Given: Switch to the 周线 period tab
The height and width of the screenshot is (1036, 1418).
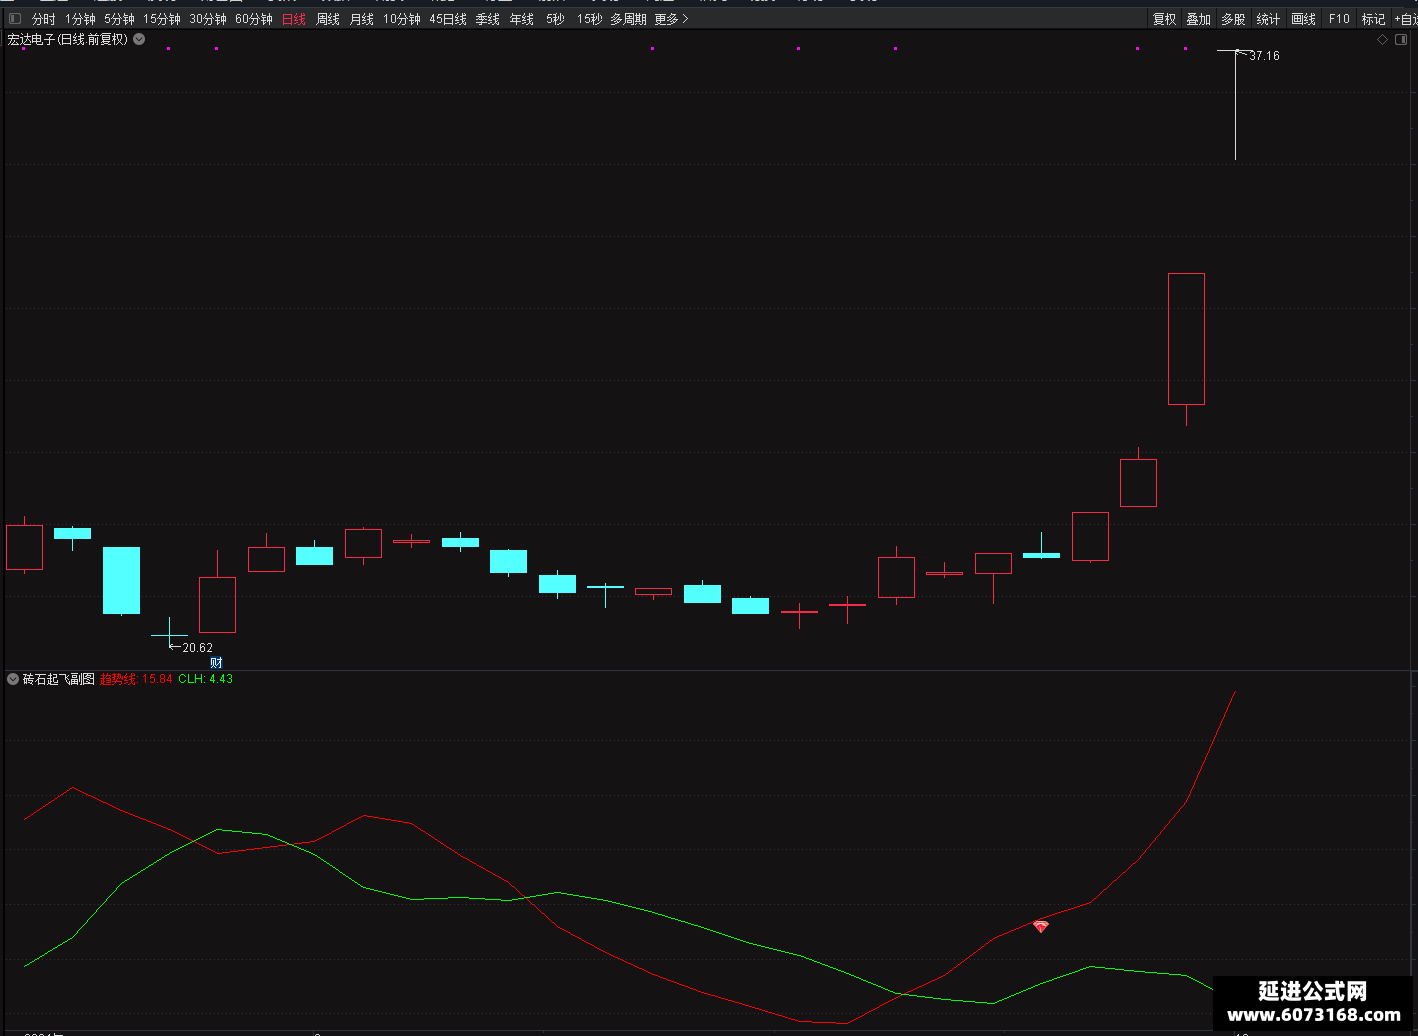Looking at the screenshot, I should click(328, 19).
